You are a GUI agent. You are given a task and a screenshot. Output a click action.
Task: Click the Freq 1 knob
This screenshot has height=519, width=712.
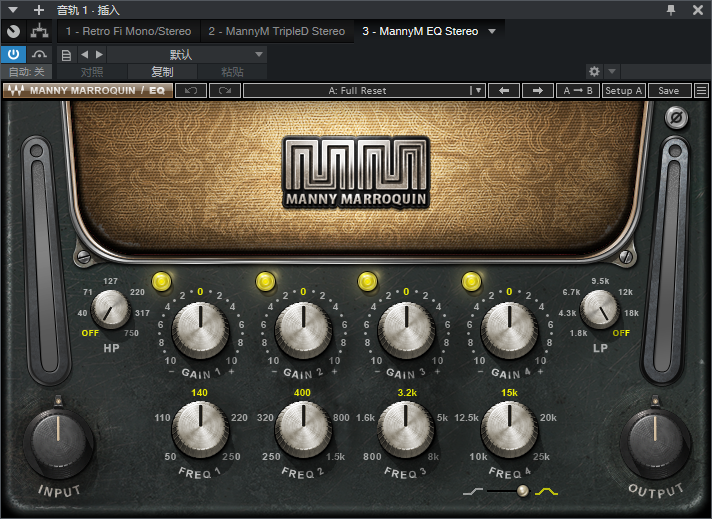click(200, 429)
